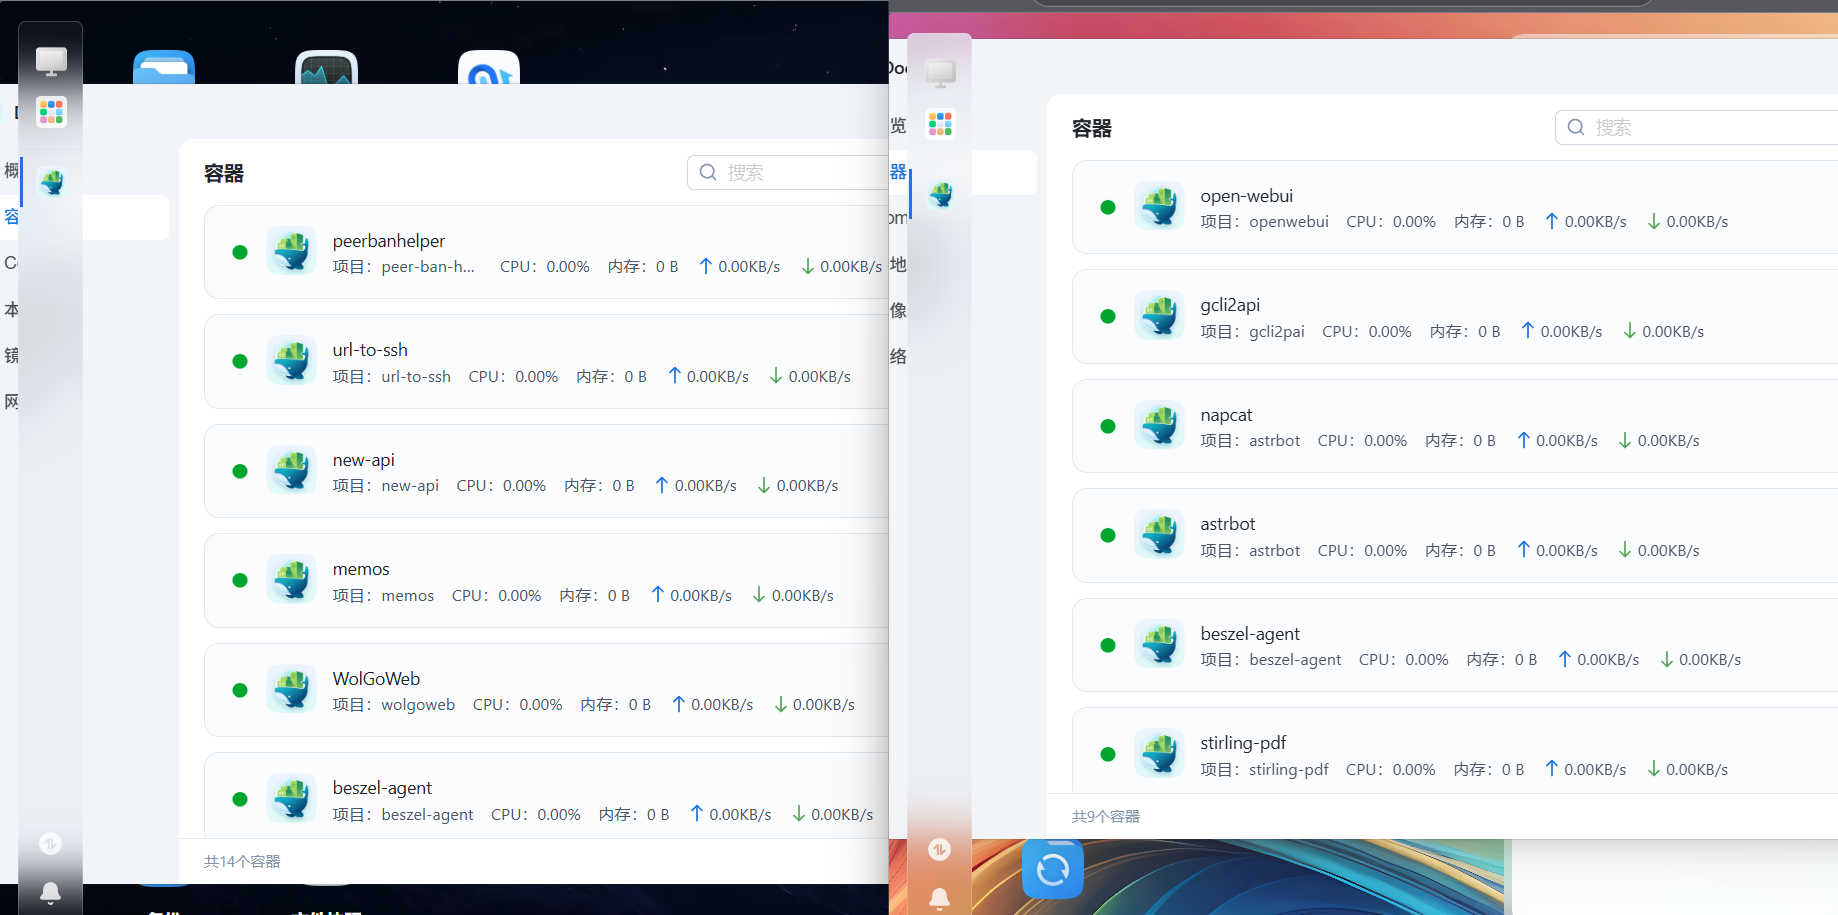The height and width of the screenshot is (915, 1838).
Task: Click the whale icon of the gcli2api container
Action: click(x=1160, y=316)
